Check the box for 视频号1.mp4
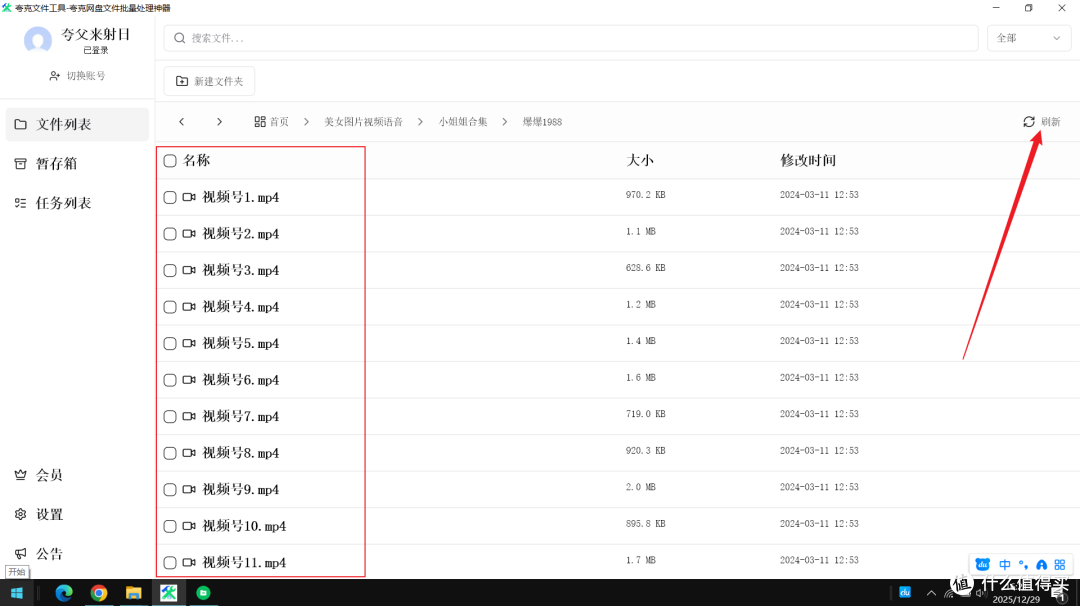This screenshot has height=606, width=1080. (169, 198)
